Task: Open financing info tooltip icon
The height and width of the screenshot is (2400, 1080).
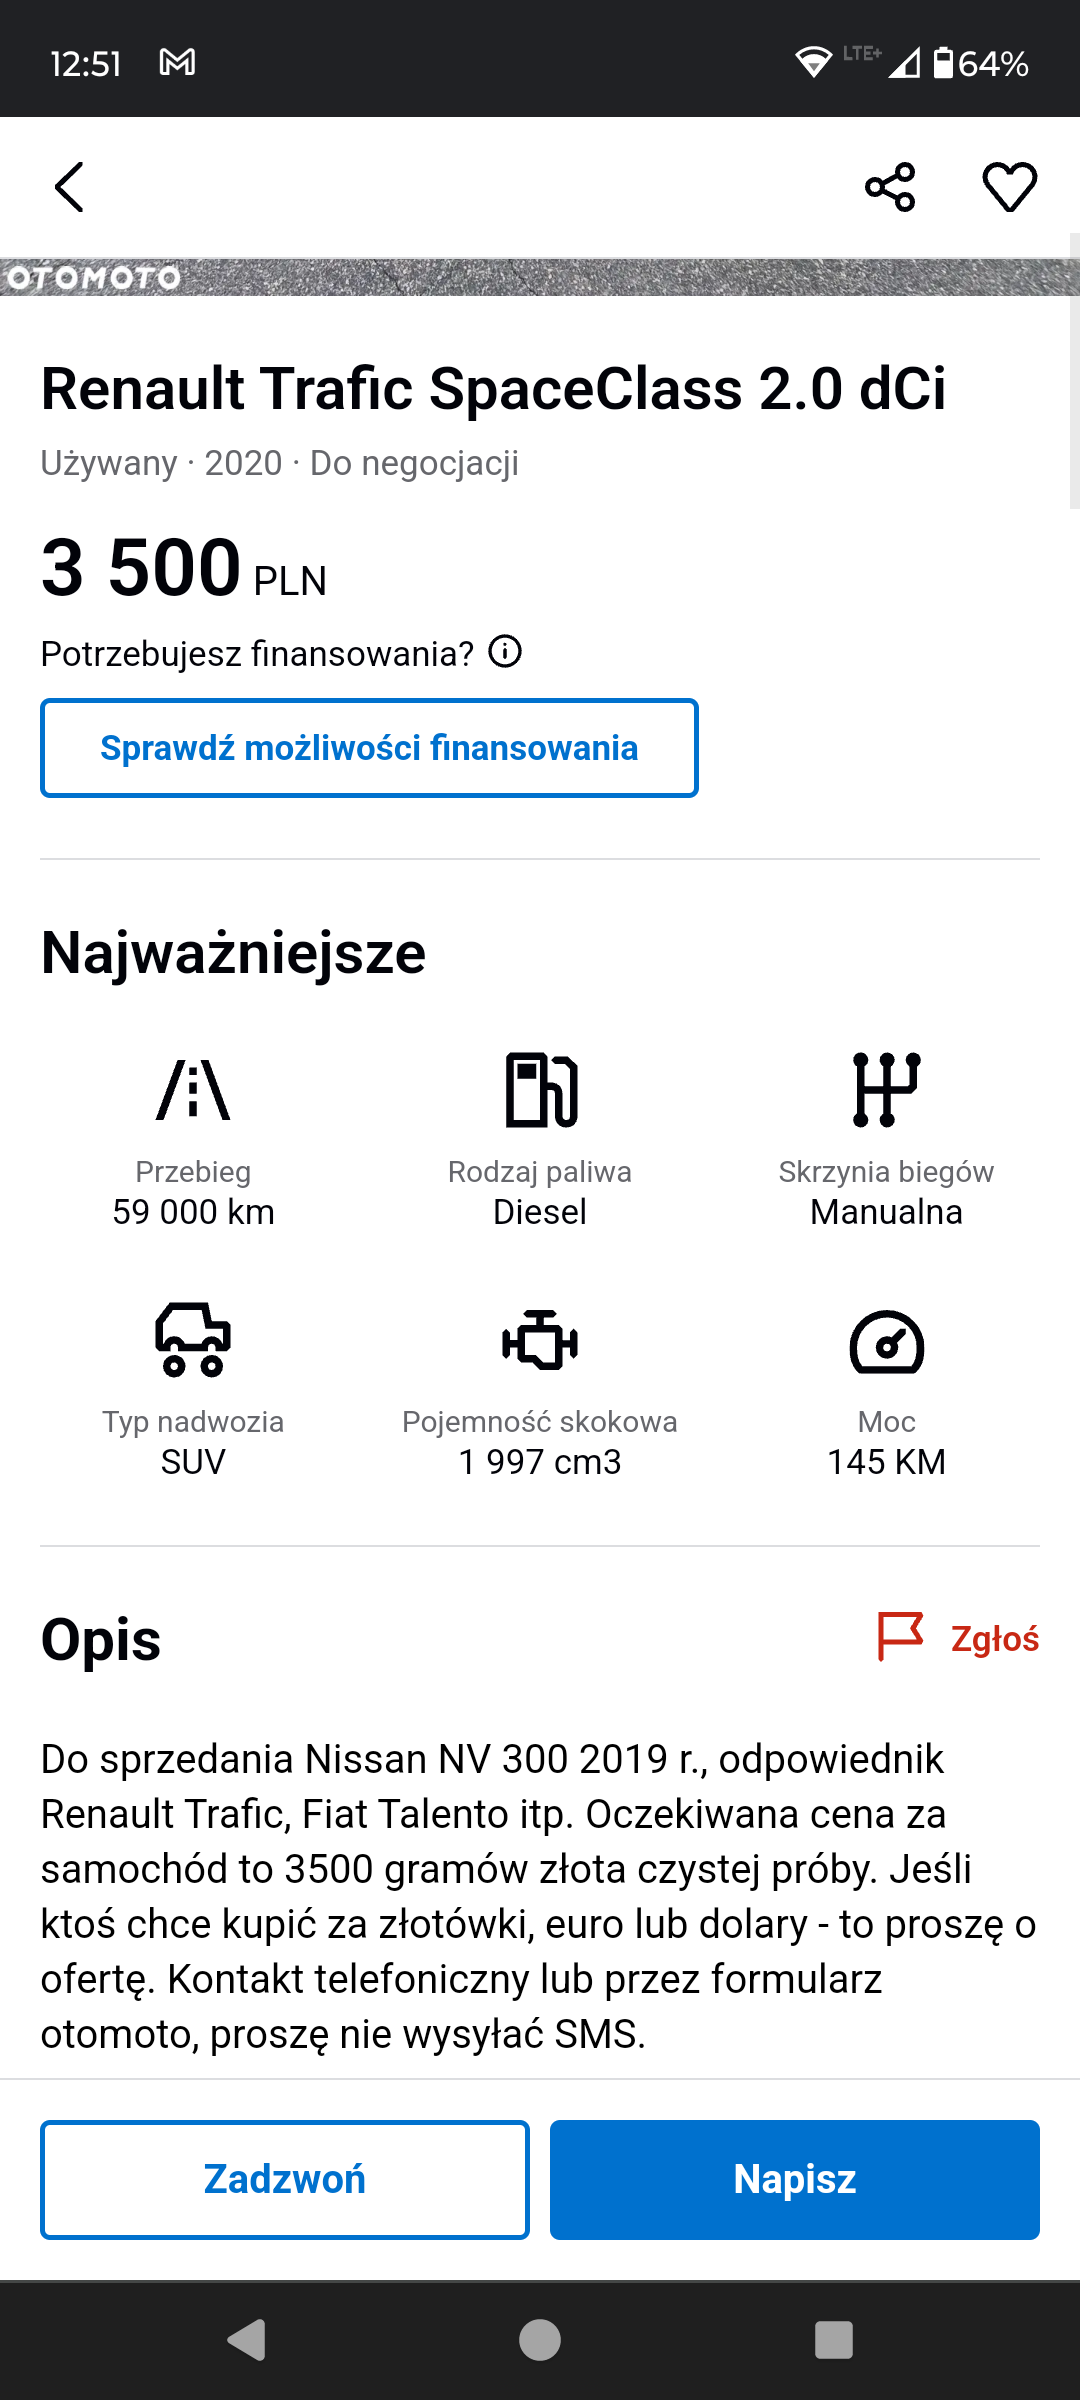Action: click(505, 652)
